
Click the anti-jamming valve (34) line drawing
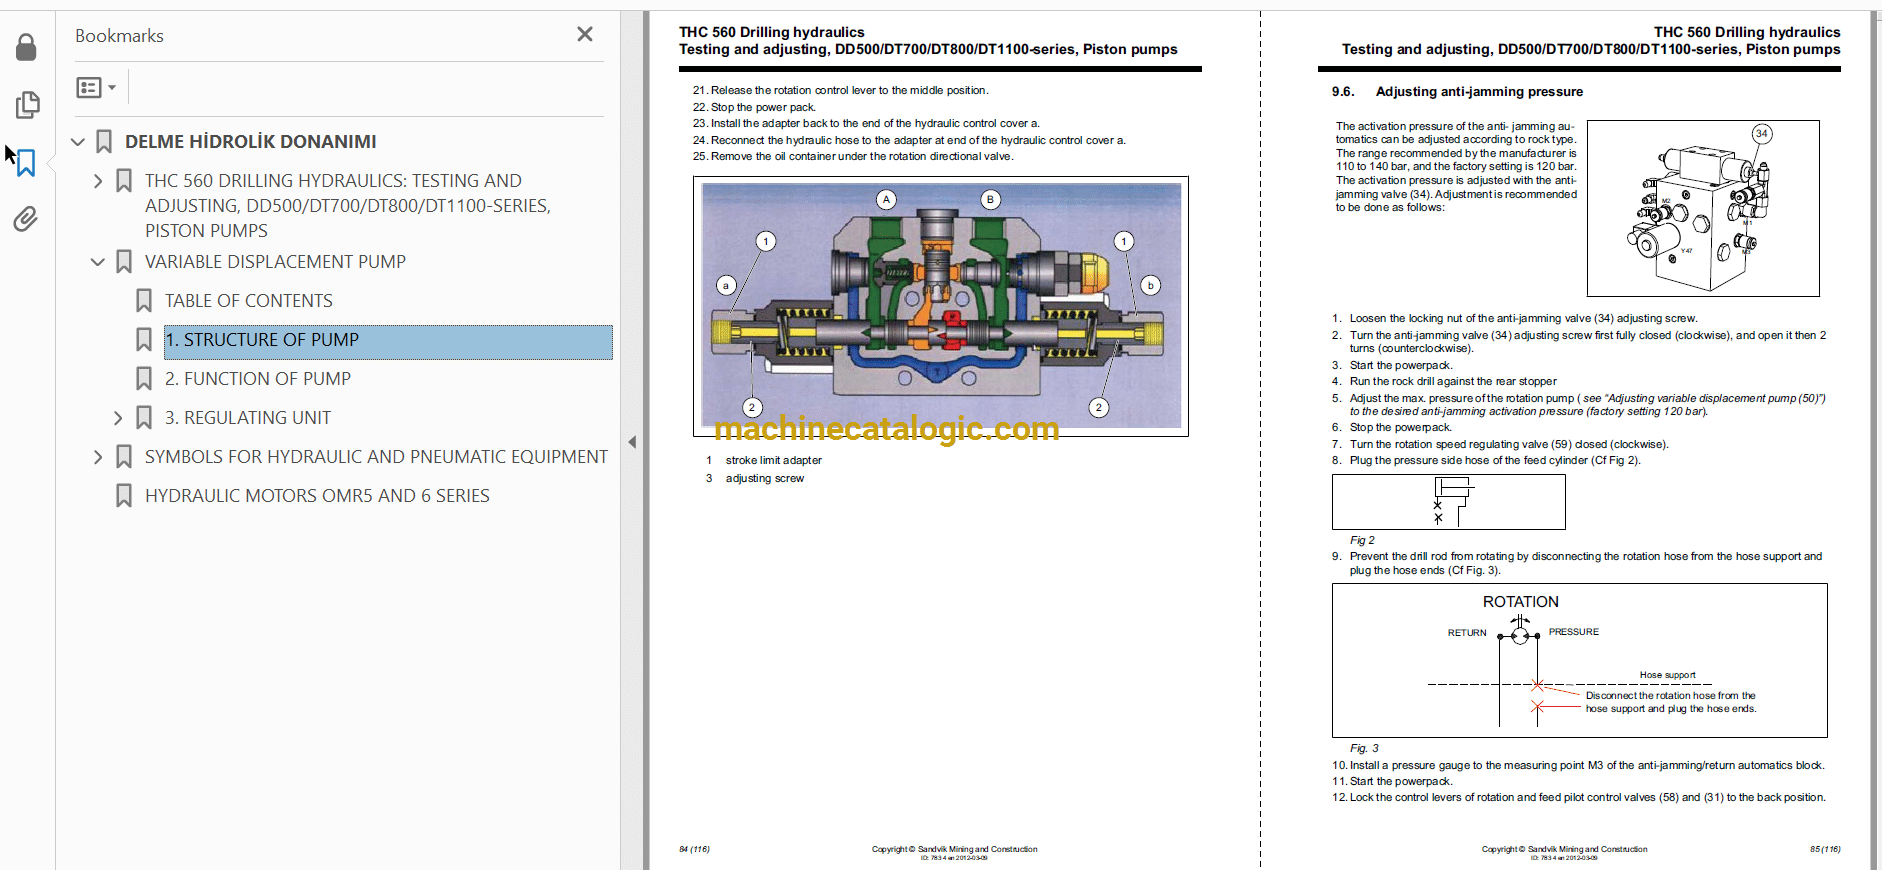tap(1703, 208)
